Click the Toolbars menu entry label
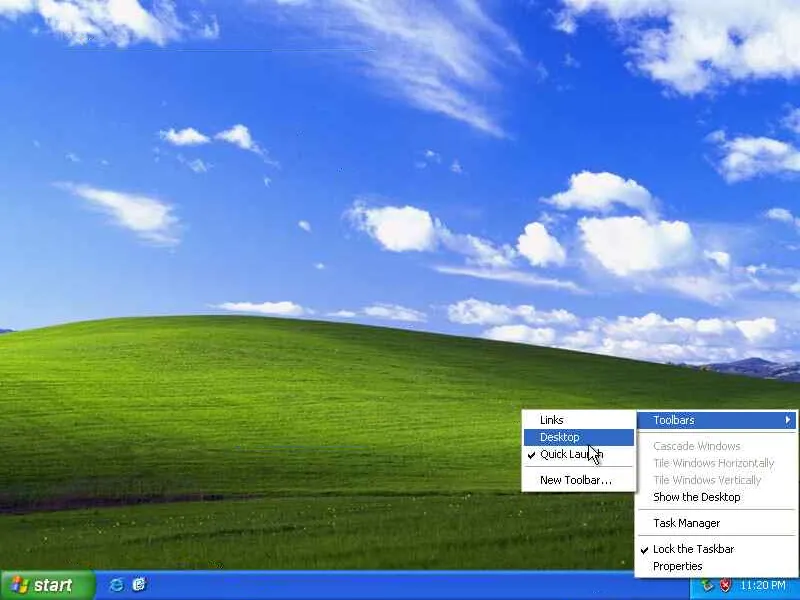Image resolution: width=800 pixels, height=600 pixels. coord(673,420)
